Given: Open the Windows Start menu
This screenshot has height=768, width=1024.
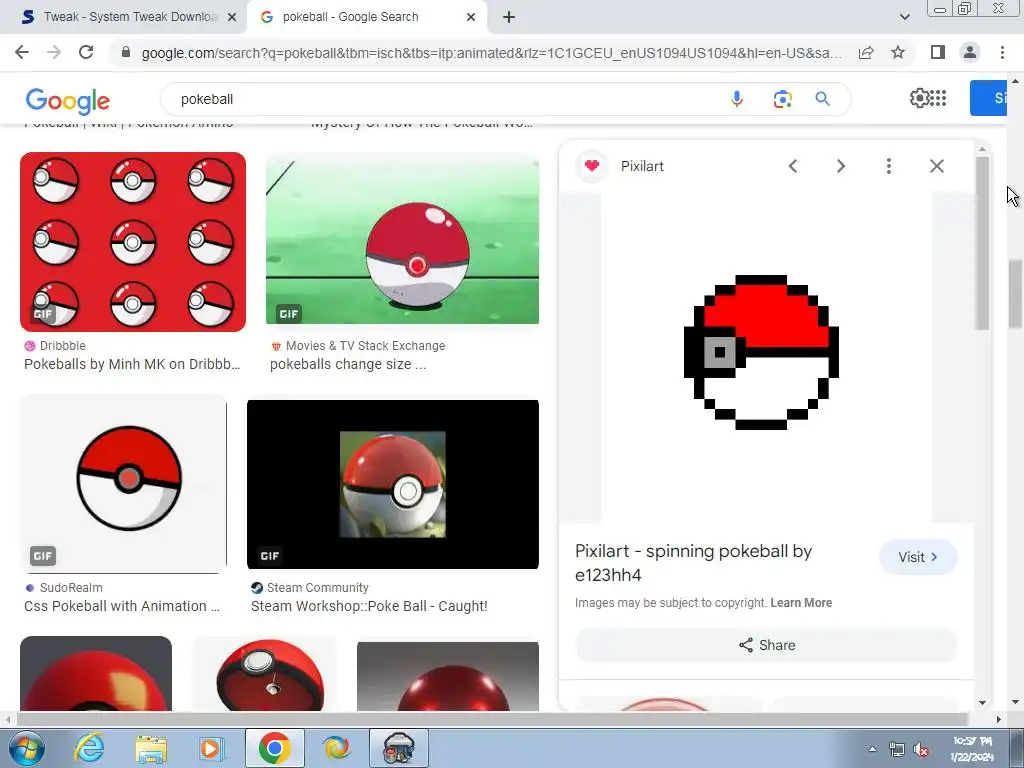Looking at the screenshot, I should [x=25, y=748].
